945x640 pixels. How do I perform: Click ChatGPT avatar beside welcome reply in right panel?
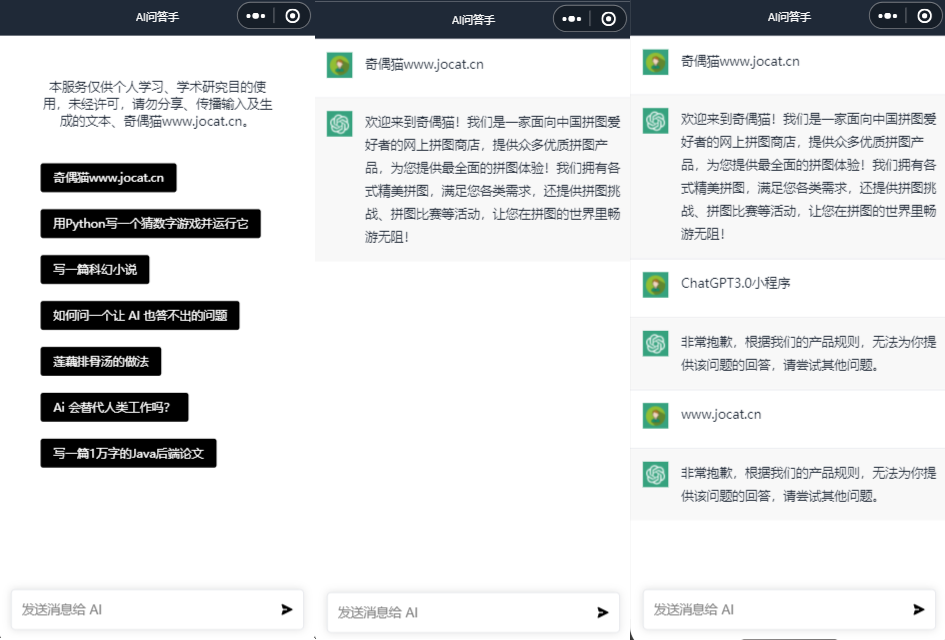point(655,121)
